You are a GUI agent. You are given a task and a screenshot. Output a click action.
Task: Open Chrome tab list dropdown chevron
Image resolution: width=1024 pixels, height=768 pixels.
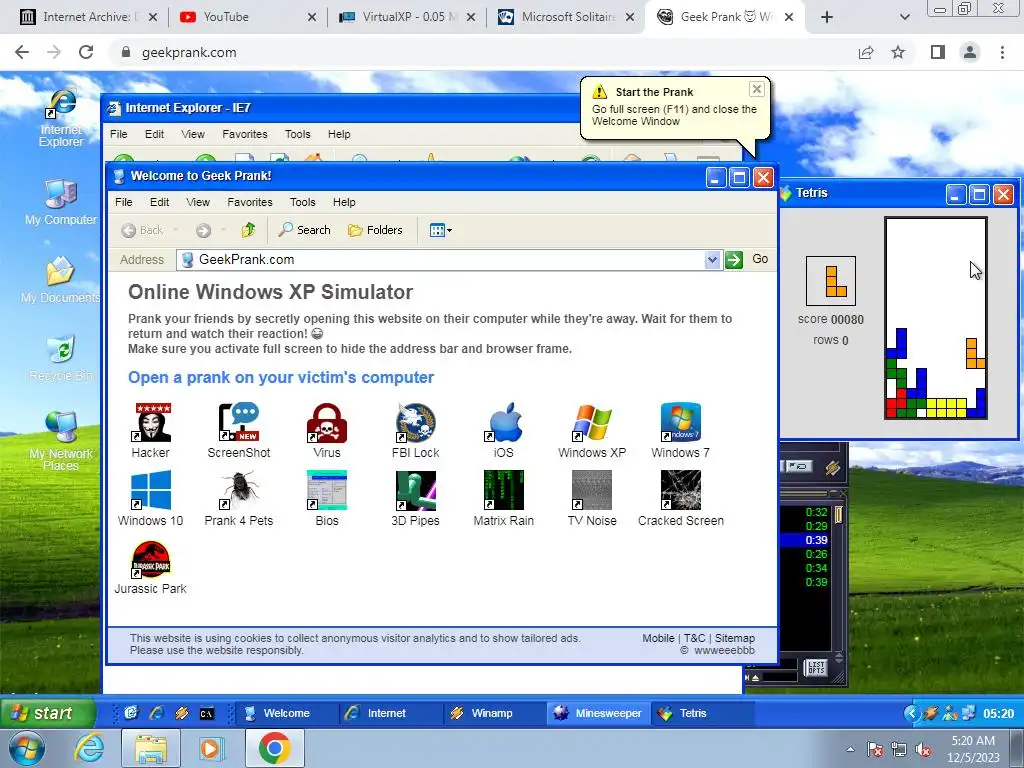pos(904,18)
